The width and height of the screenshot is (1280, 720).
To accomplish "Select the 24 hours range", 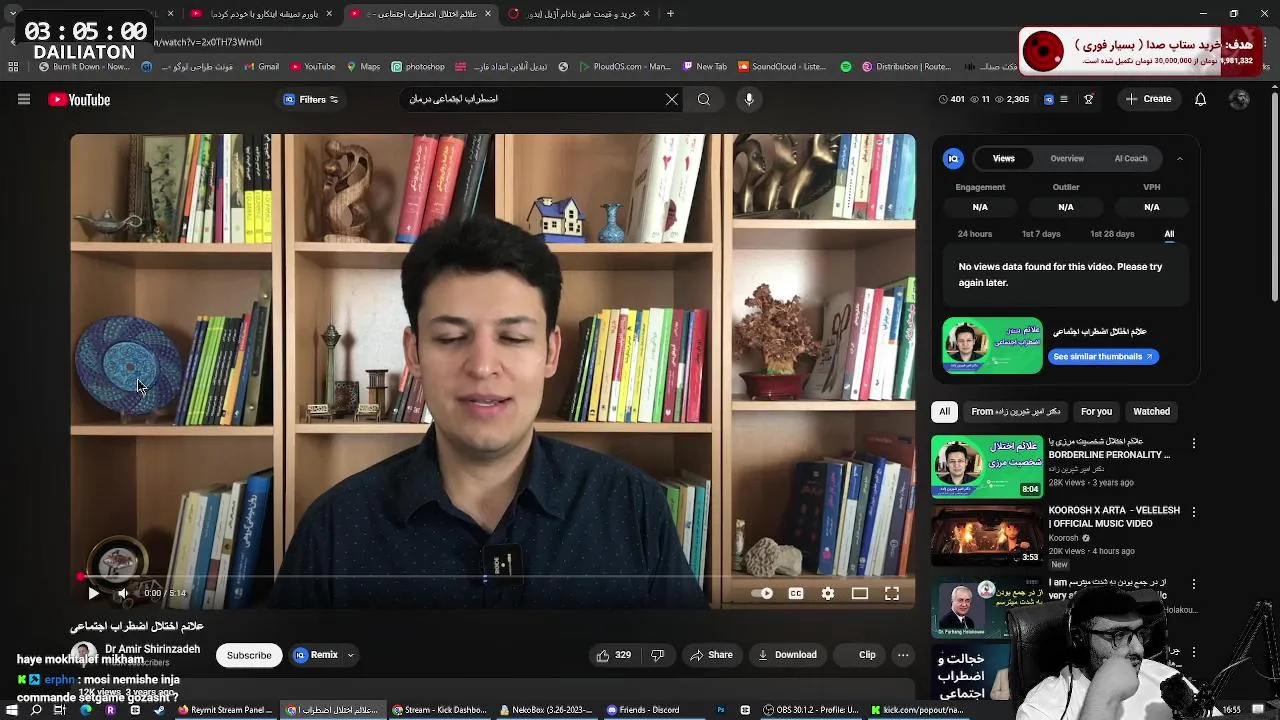I will tap(975, 234).
